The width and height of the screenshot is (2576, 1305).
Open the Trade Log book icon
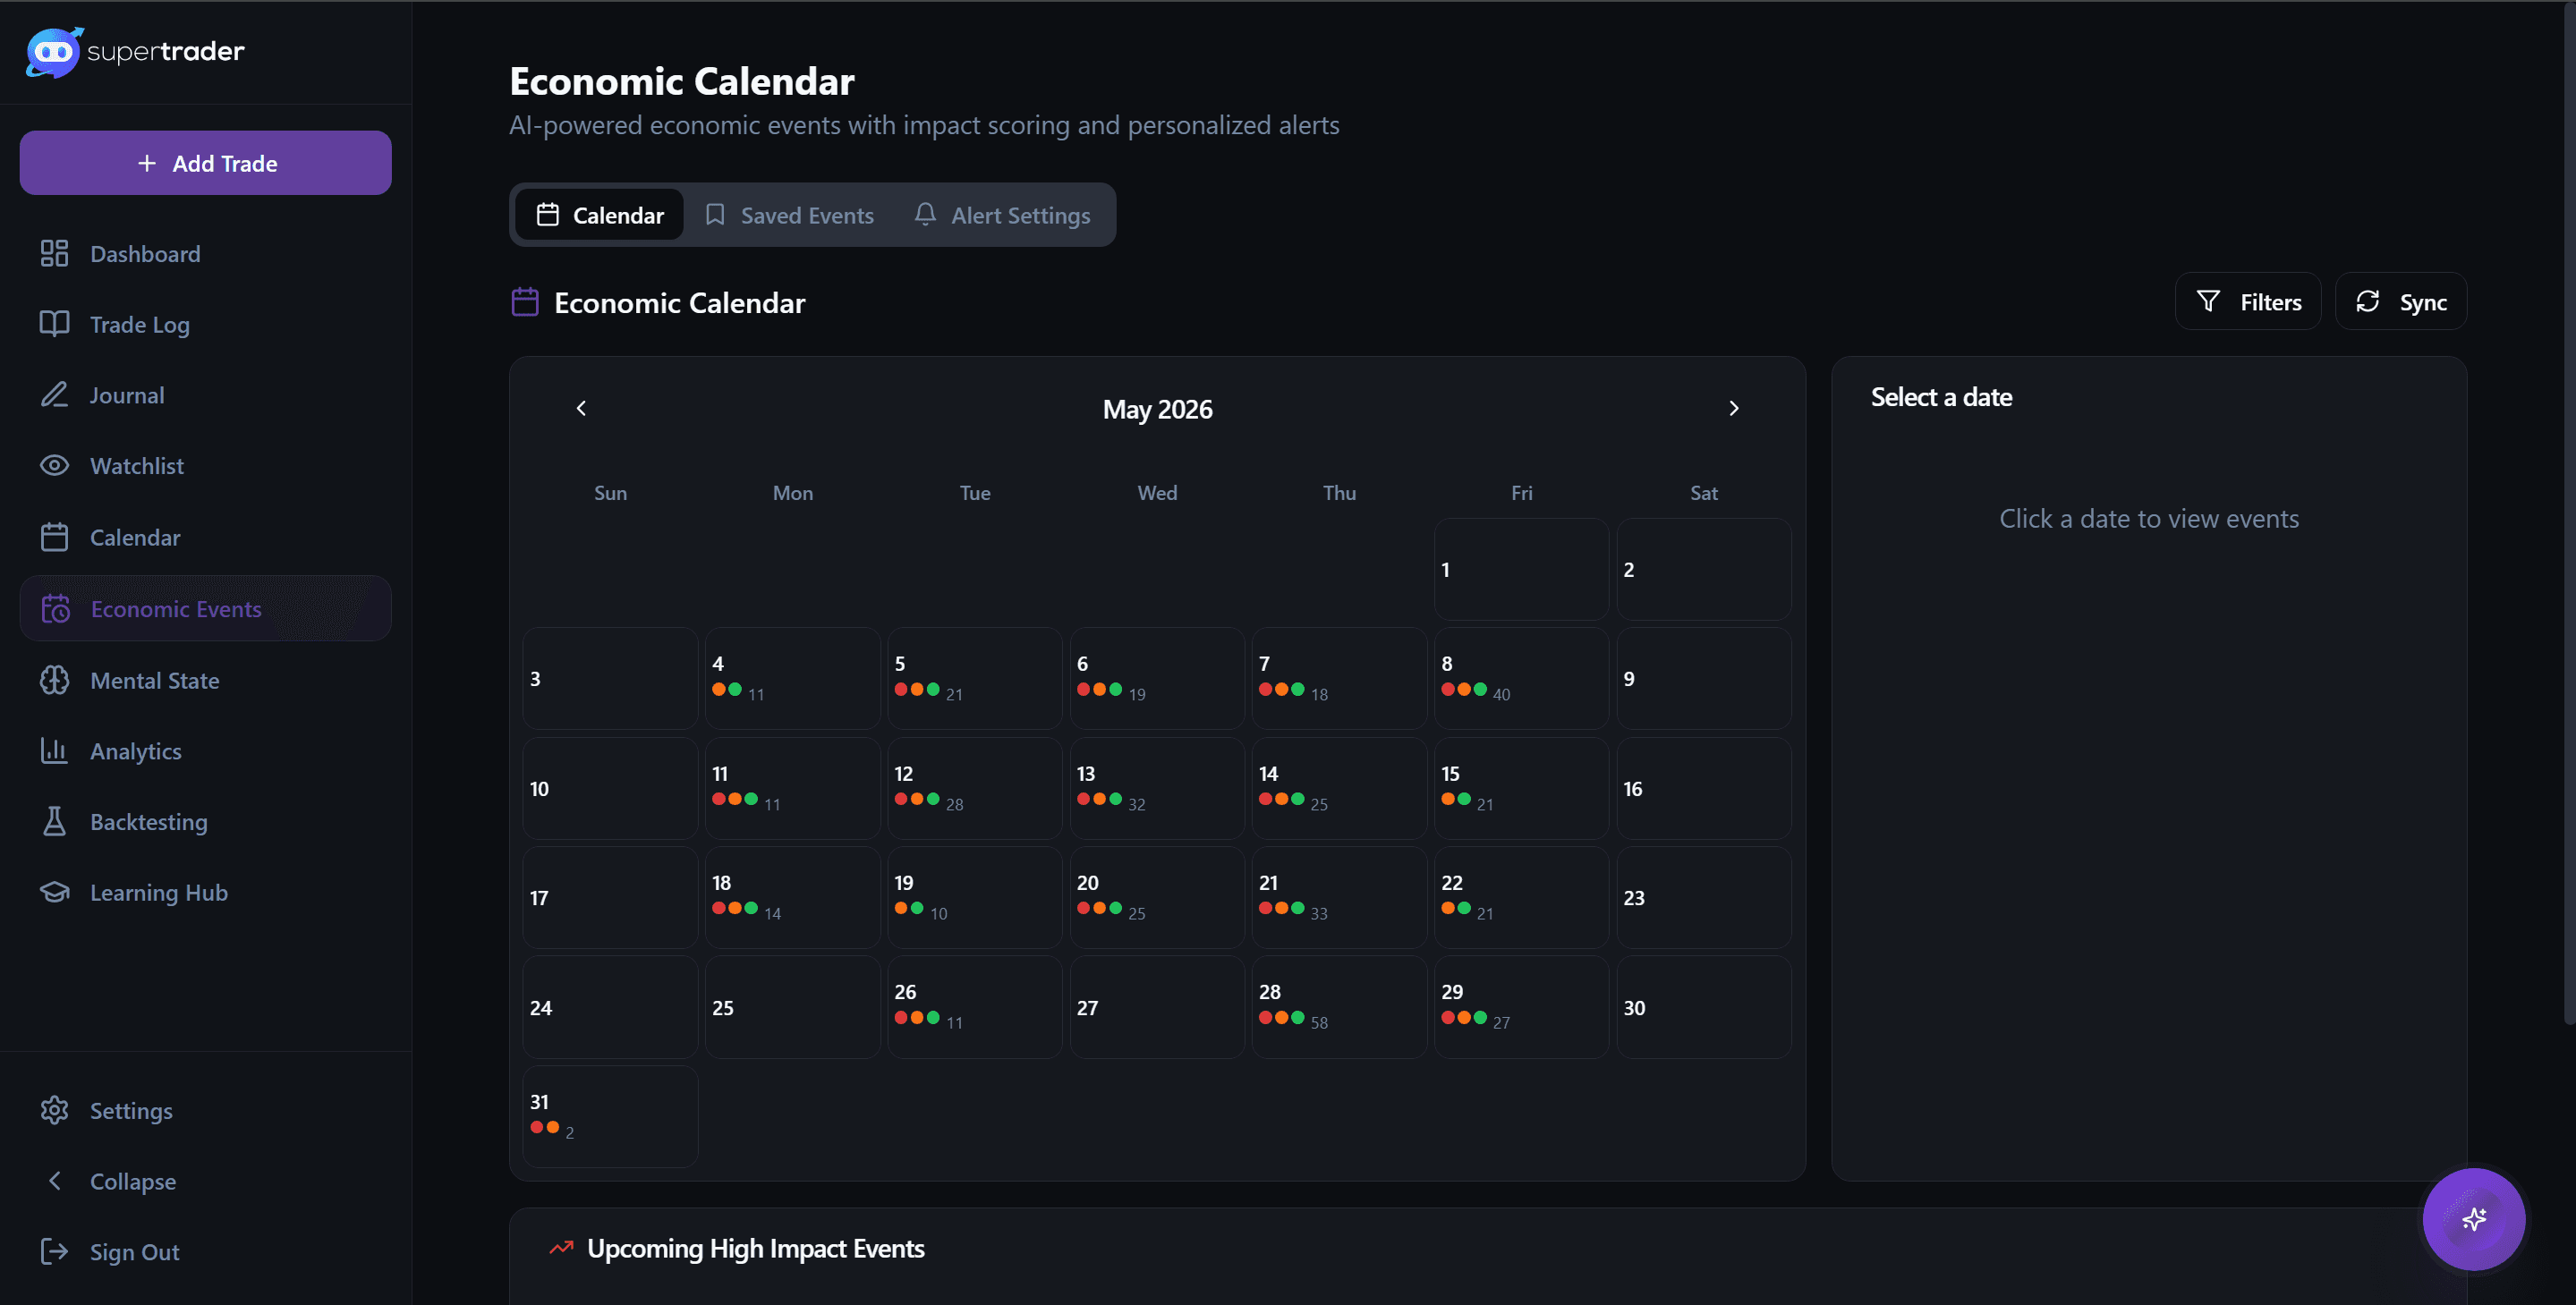(54, 324)
